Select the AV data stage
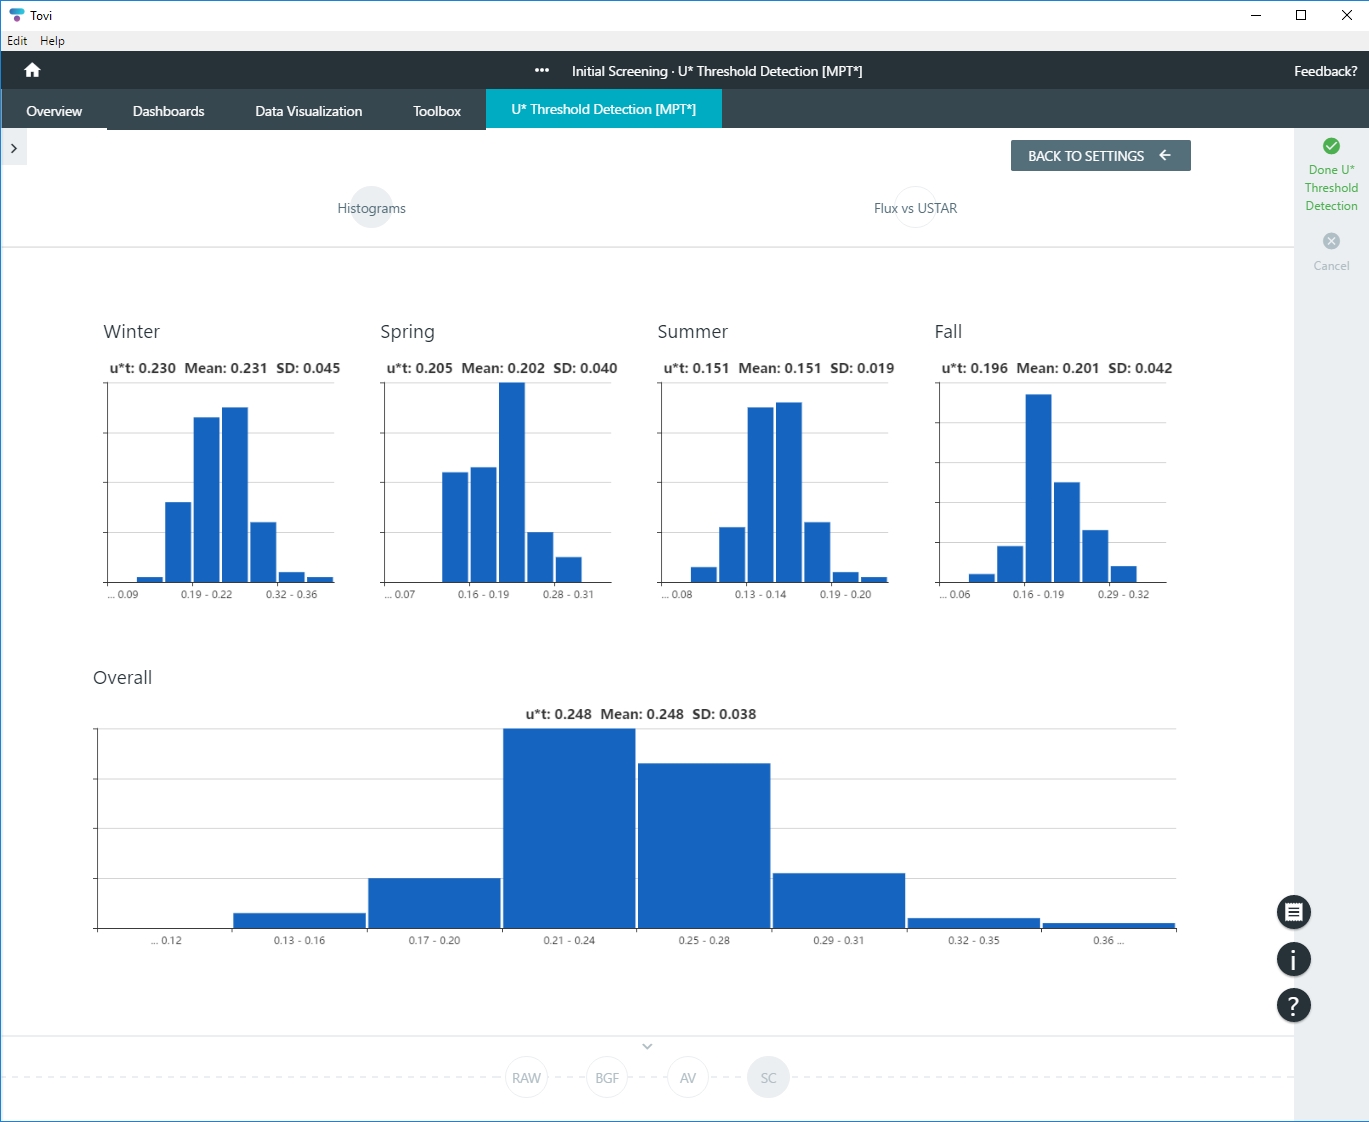Viewport: 1369px width, 1122px height. tap(688, 1078)
